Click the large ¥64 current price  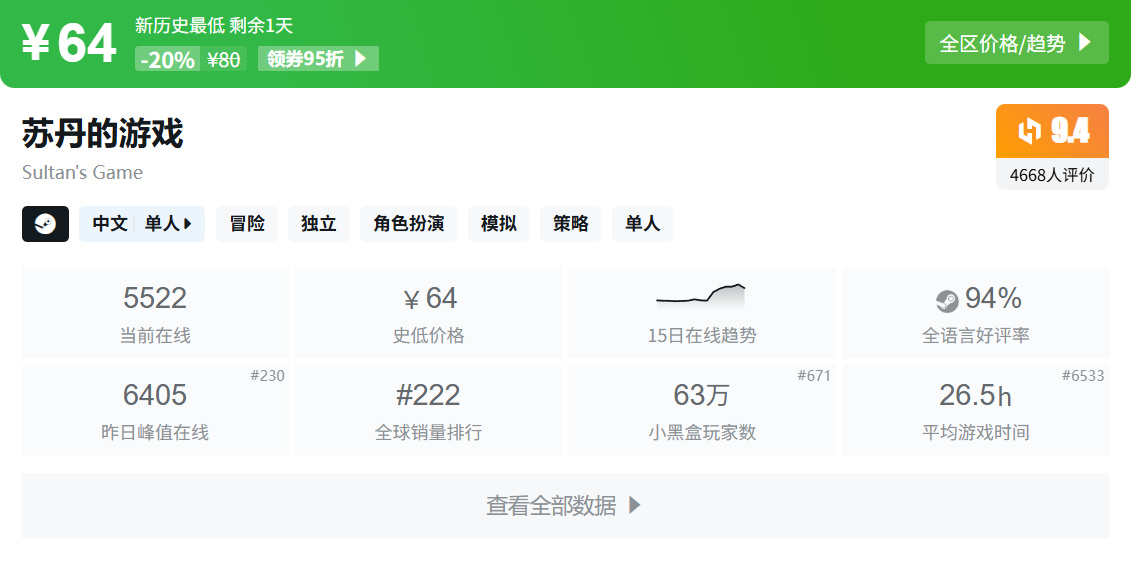(69, 43)
